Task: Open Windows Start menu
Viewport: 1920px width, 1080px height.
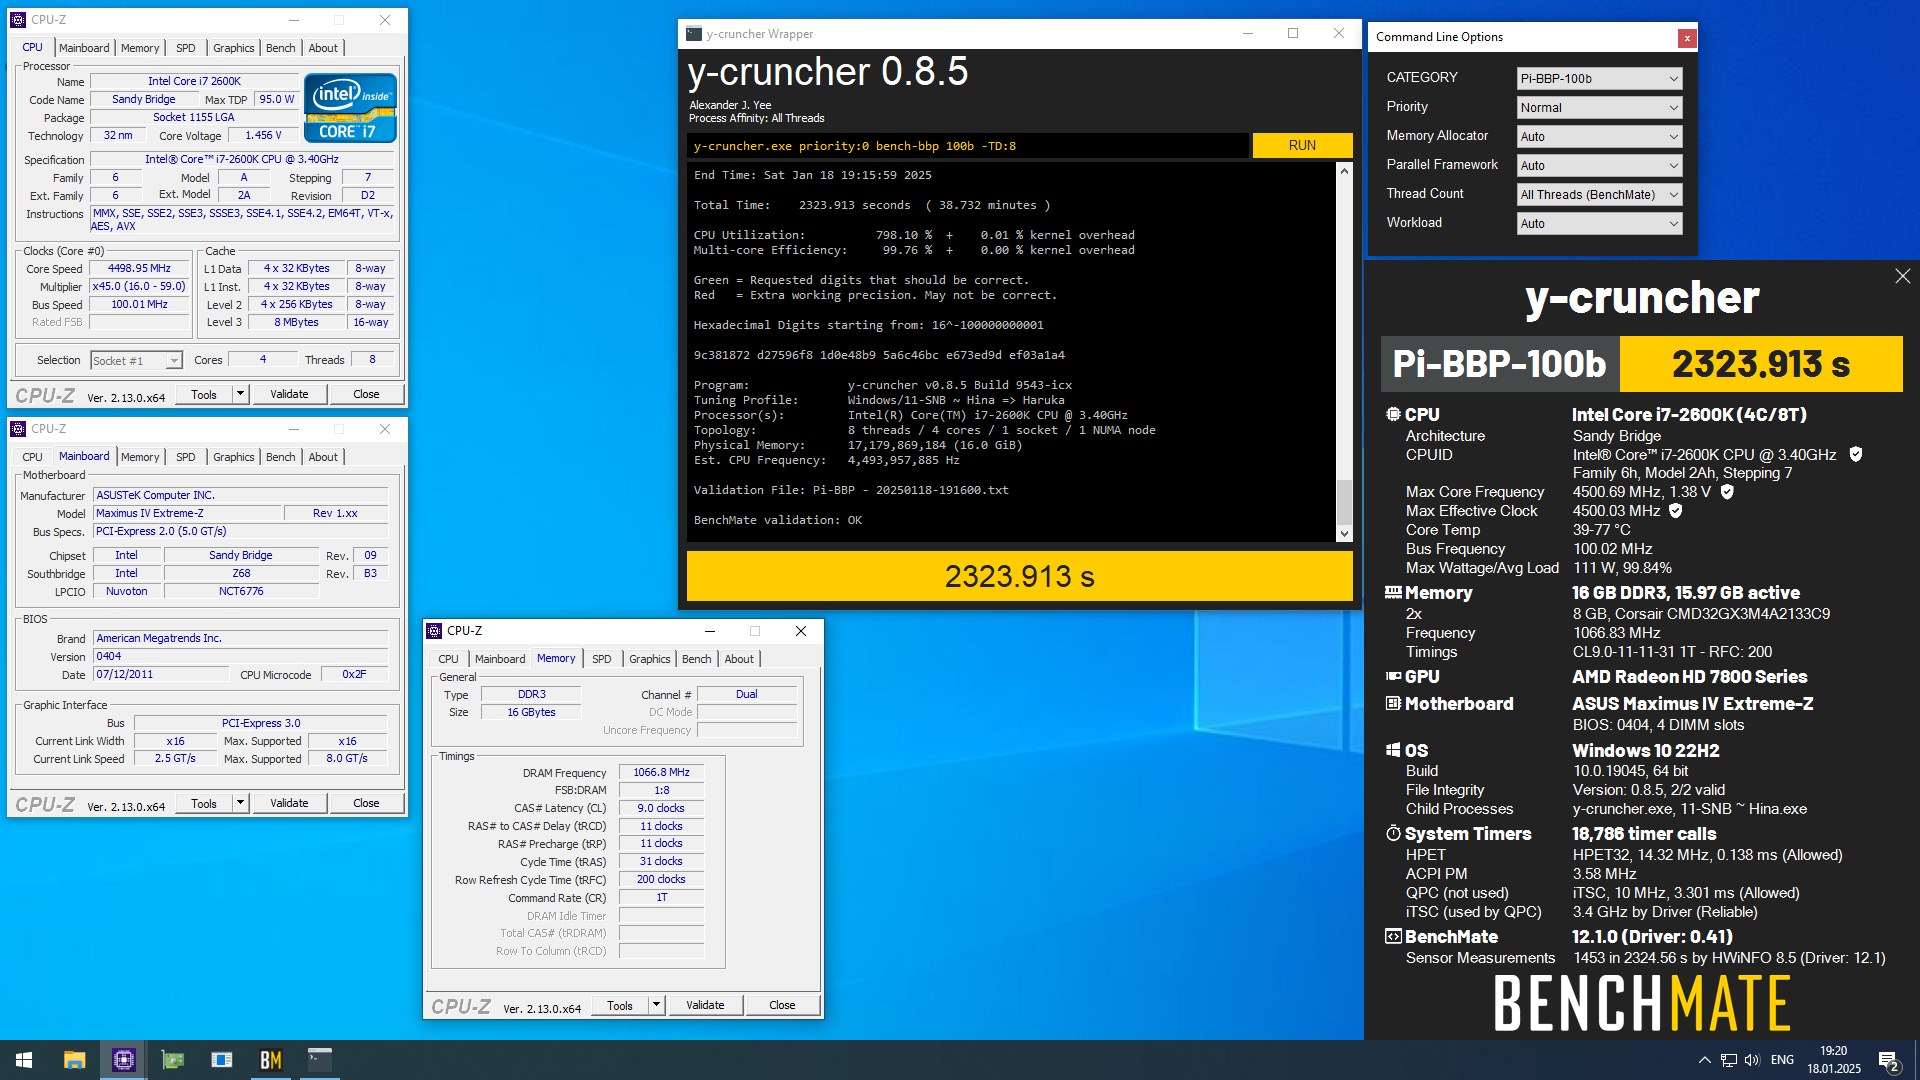Action: click(x=24, y=1060)
